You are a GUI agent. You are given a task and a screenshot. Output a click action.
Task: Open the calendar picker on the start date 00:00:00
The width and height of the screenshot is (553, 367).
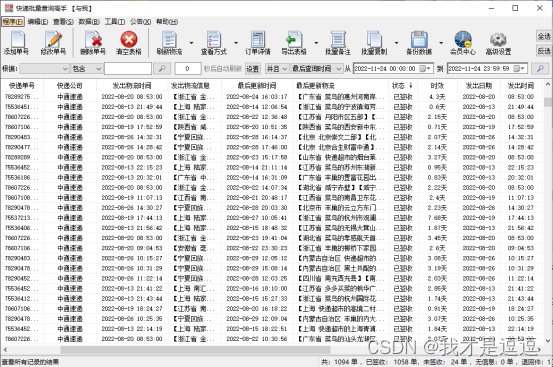coord(425,68)
